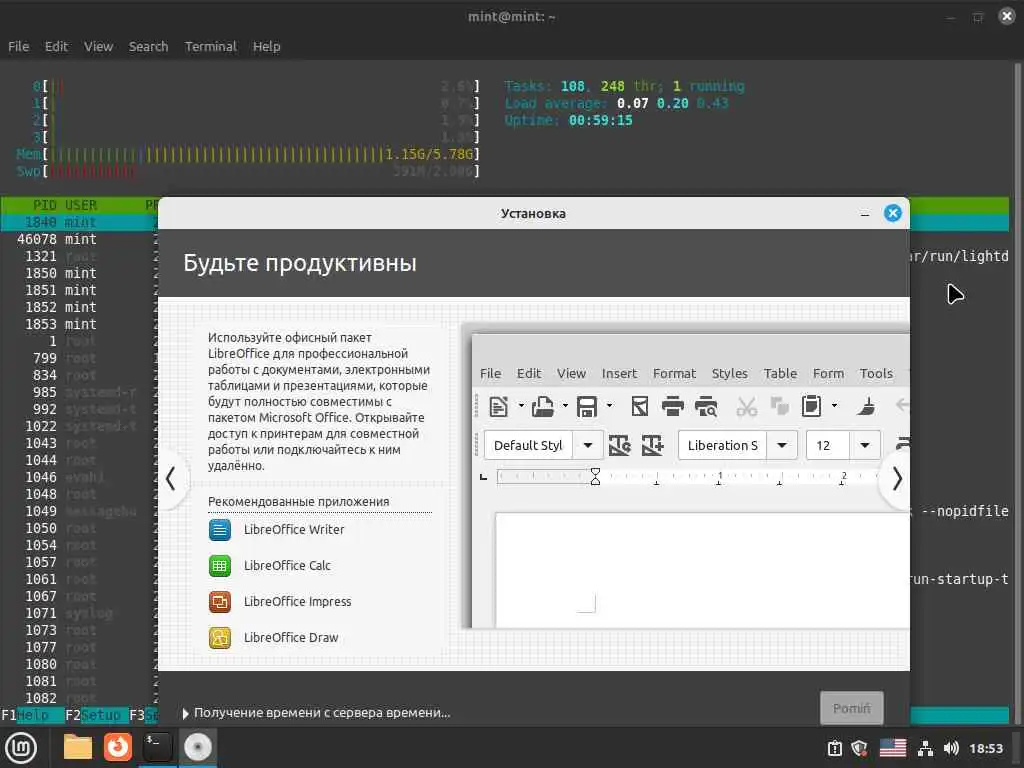
Task: Click the New document icon in LibreOffice preview
Action: point(498,406)
